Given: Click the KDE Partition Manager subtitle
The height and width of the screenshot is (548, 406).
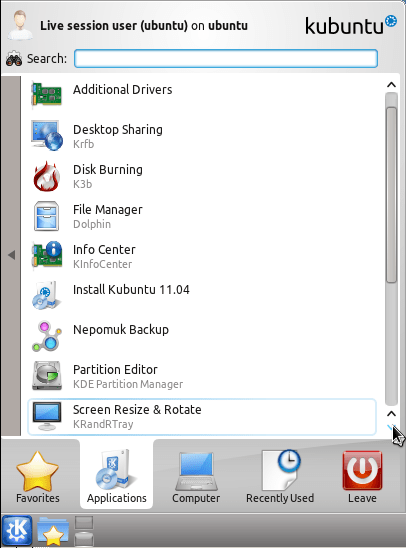Looking at the screenshot, I should pos(128,384).
